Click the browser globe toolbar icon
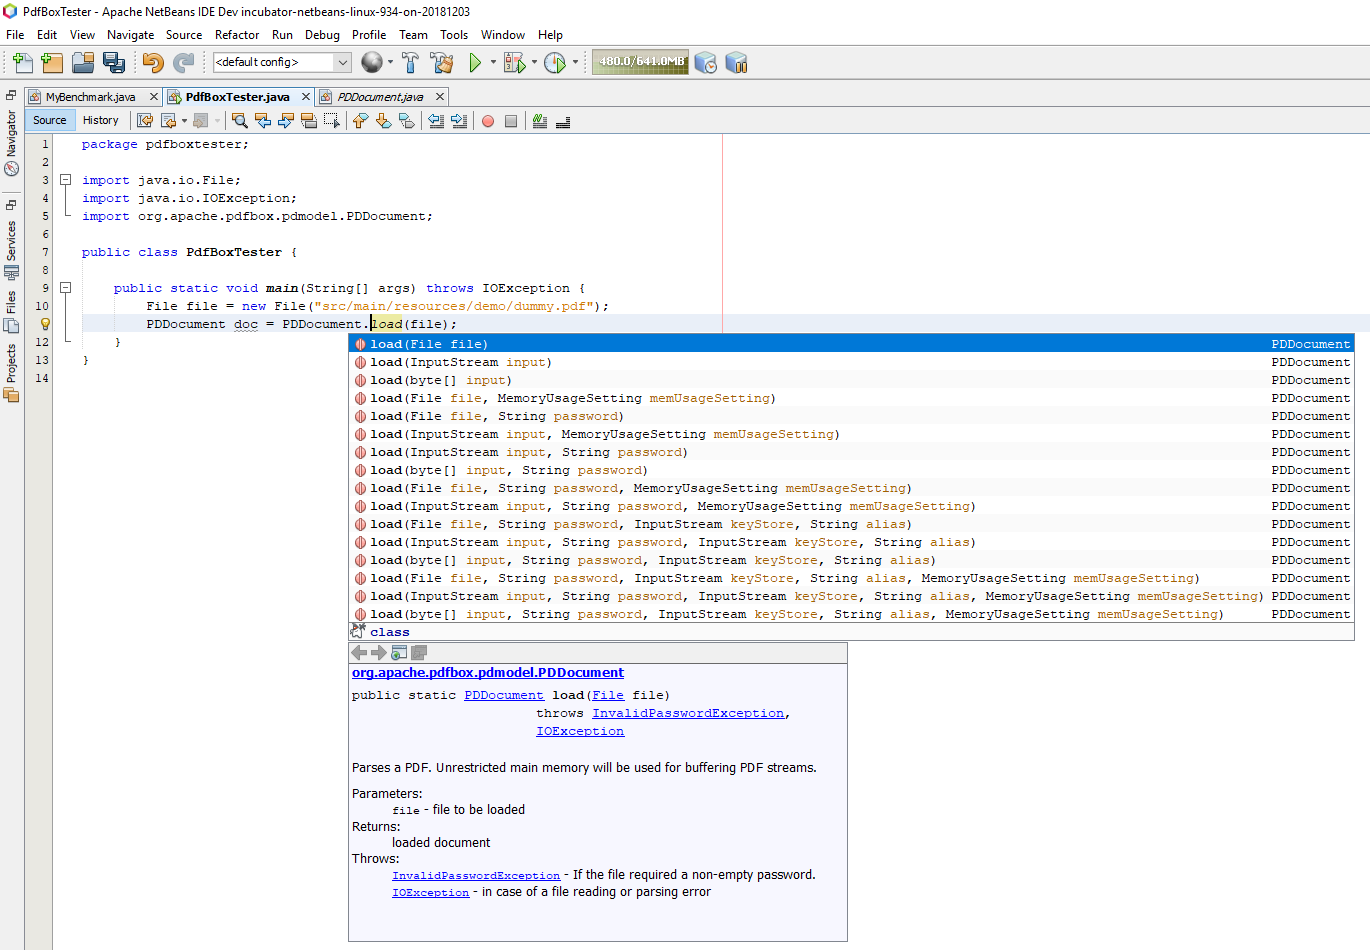The width and height of the screenshot is (1370, 950). (371, 62)
